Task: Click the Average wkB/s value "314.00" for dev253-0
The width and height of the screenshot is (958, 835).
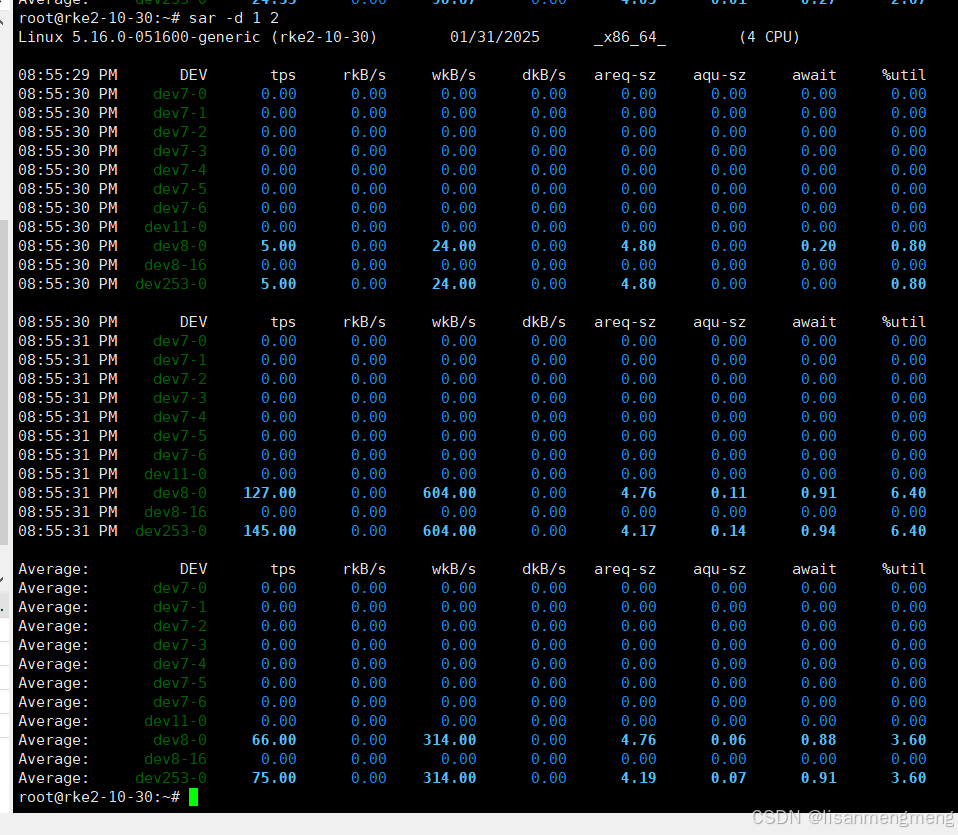Action: 450,778
